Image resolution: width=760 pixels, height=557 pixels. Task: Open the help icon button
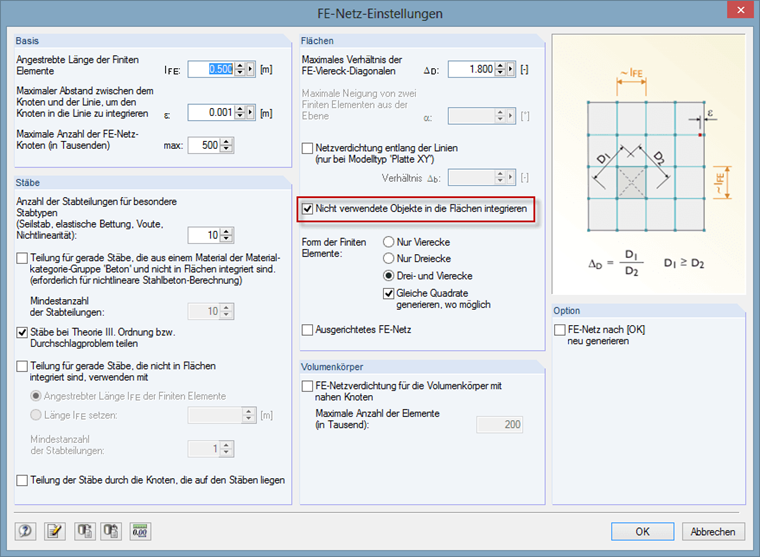pos(25,531)
